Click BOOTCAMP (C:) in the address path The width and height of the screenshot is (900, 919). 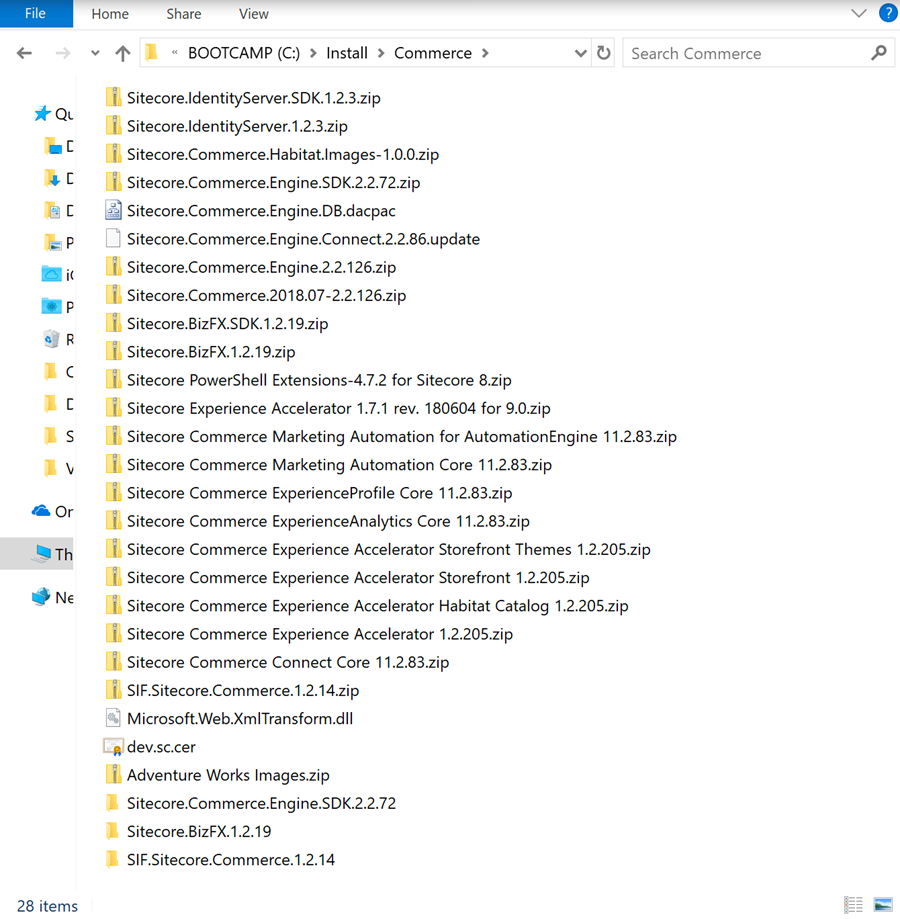(244, 53)
